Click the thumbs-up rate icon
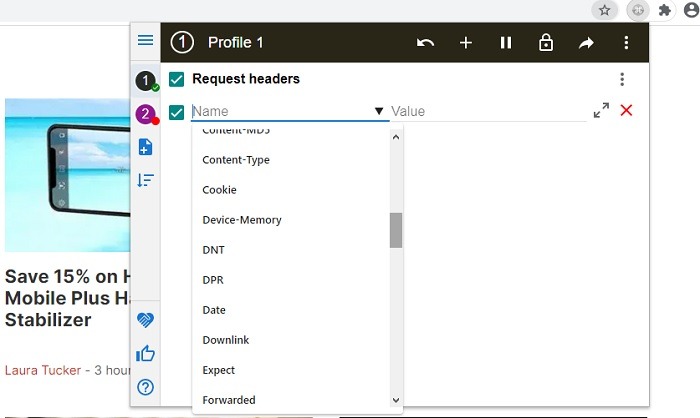Image resolution: width=700 pixels, height=418 pixels. tap(146, 353)
